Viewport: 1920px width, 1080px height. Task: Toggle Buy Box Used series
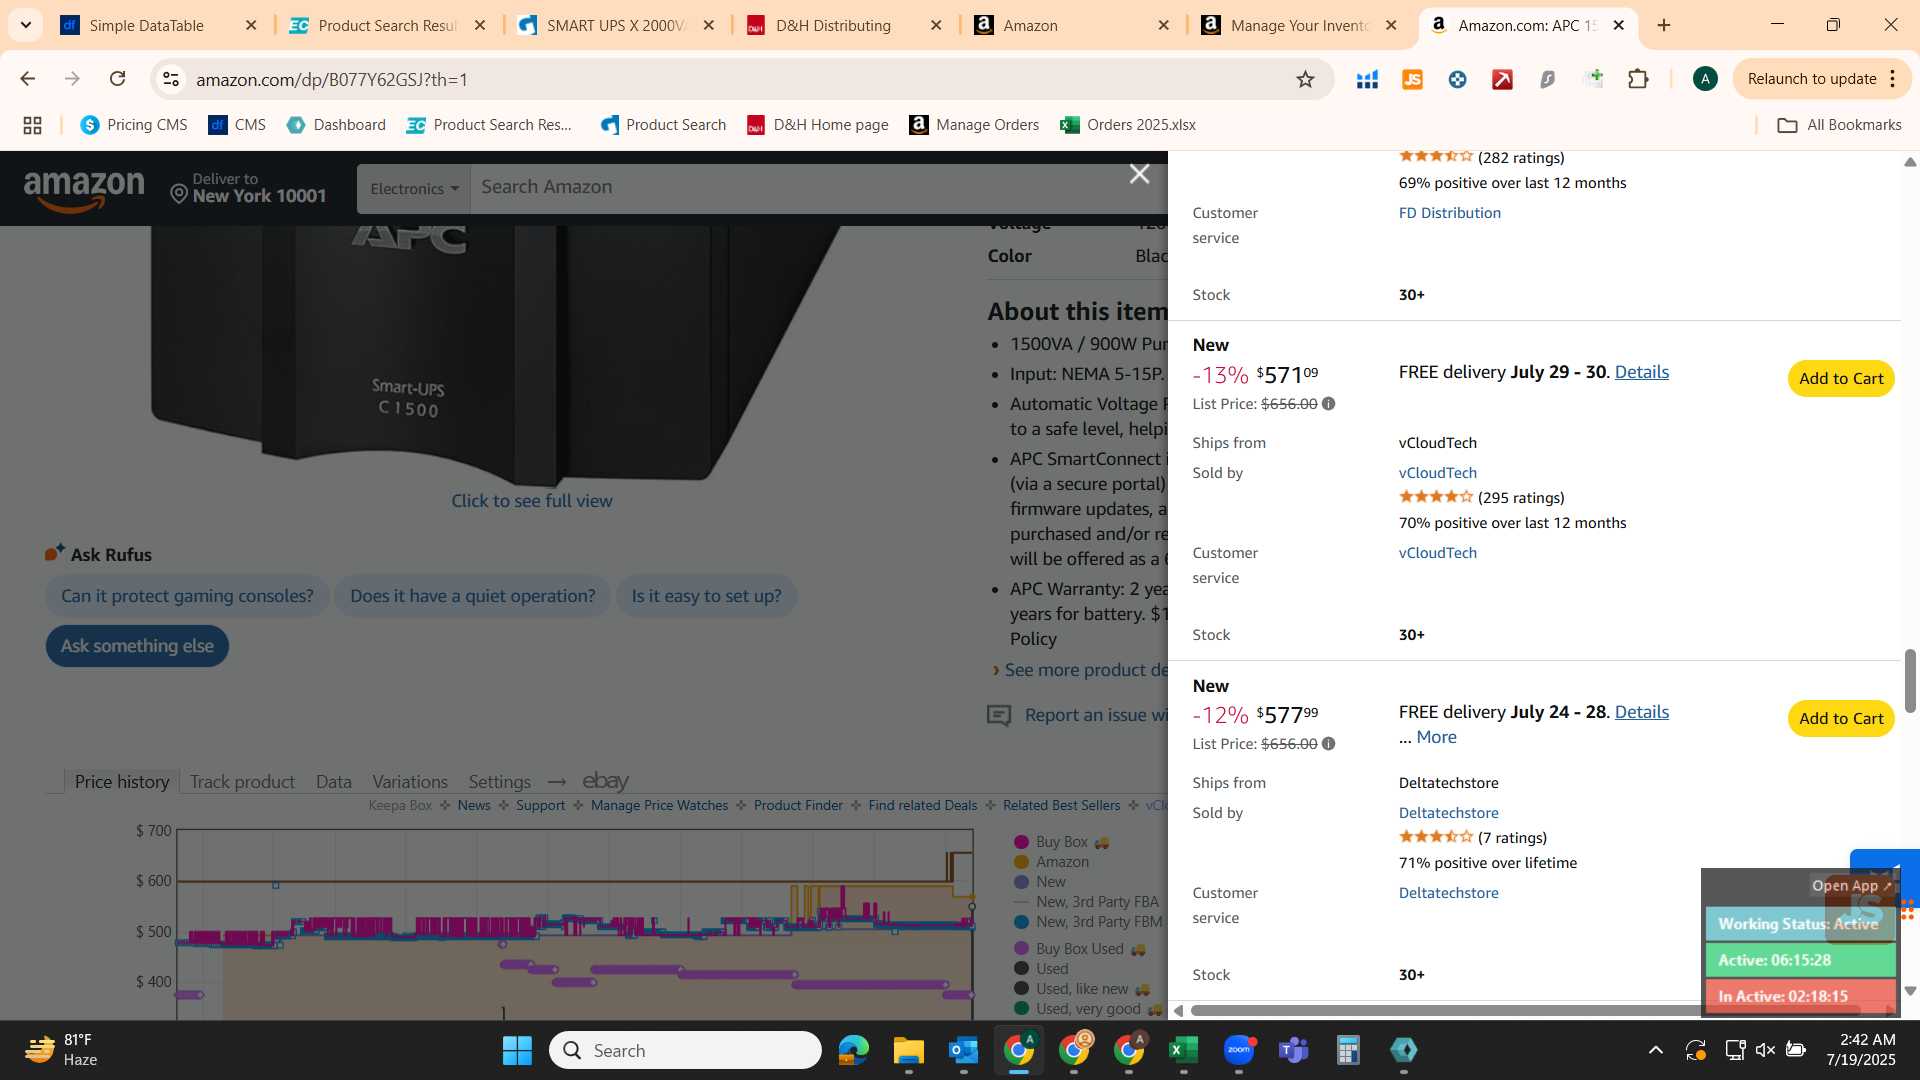(1079, 949)
